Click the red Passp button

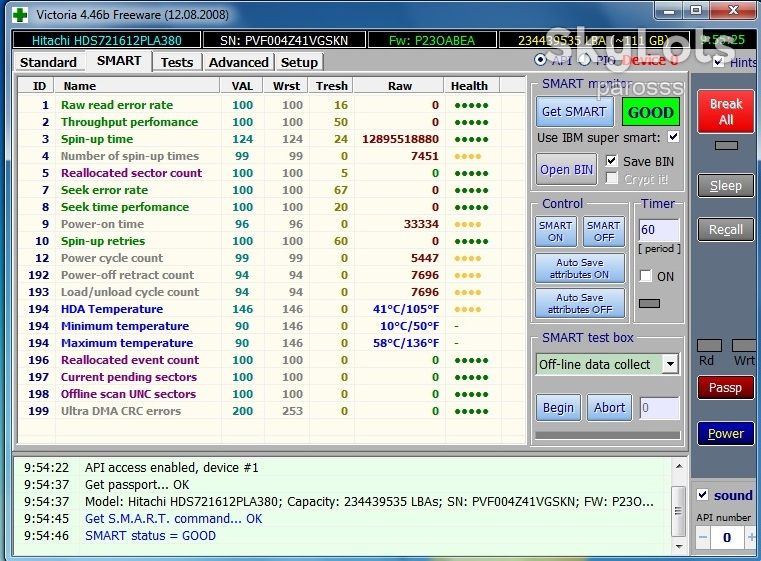[x=726, y=387]
